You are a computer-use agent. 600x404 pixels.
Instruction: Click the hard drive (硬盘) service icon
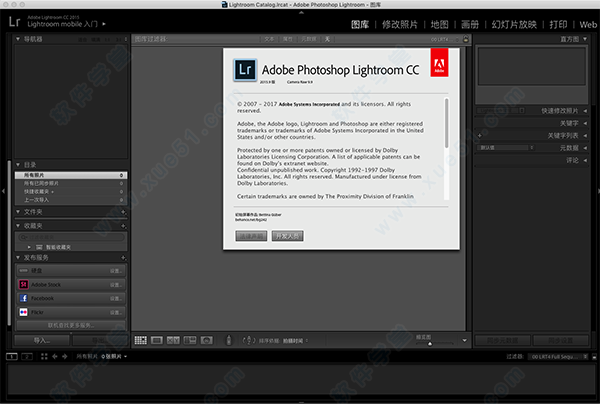(x=23, y=270)
